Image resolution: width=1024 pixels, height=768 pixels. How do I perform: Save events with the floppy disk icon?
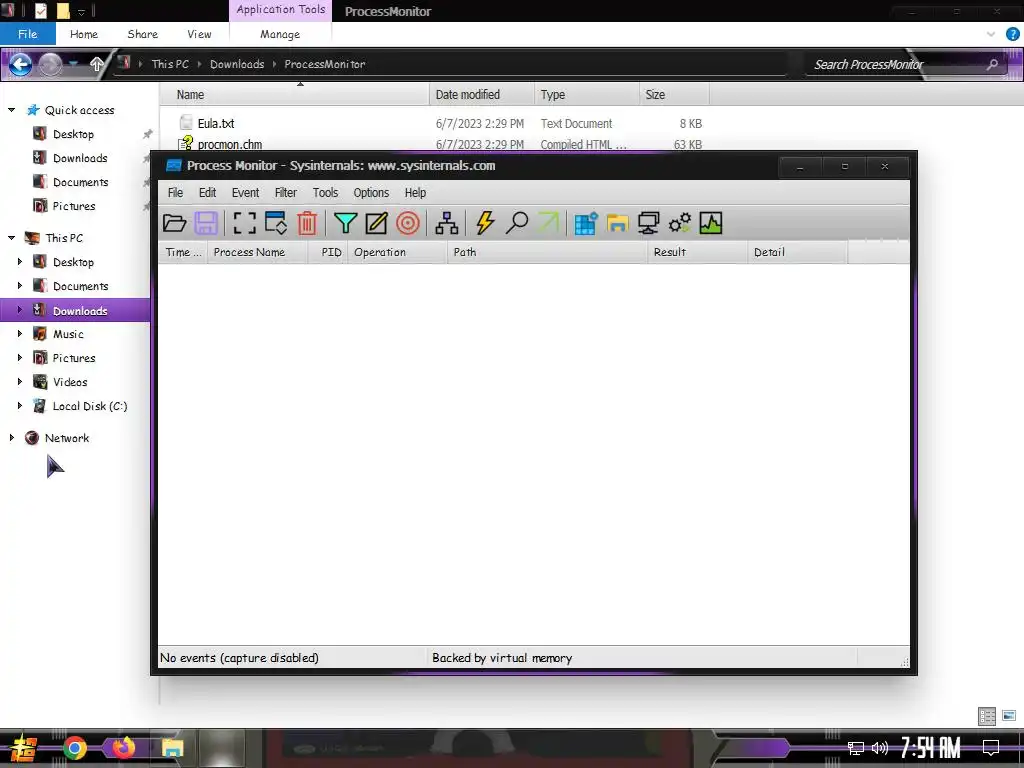206,223
